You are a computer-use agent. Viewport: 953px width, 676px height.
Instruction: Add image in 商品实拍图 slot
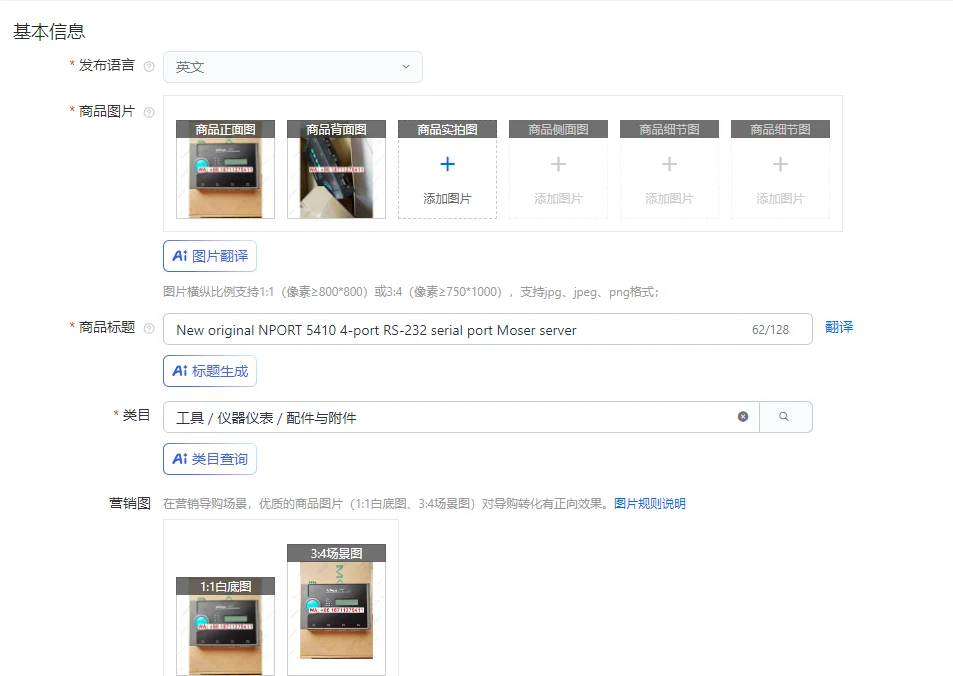click(447, 170)
